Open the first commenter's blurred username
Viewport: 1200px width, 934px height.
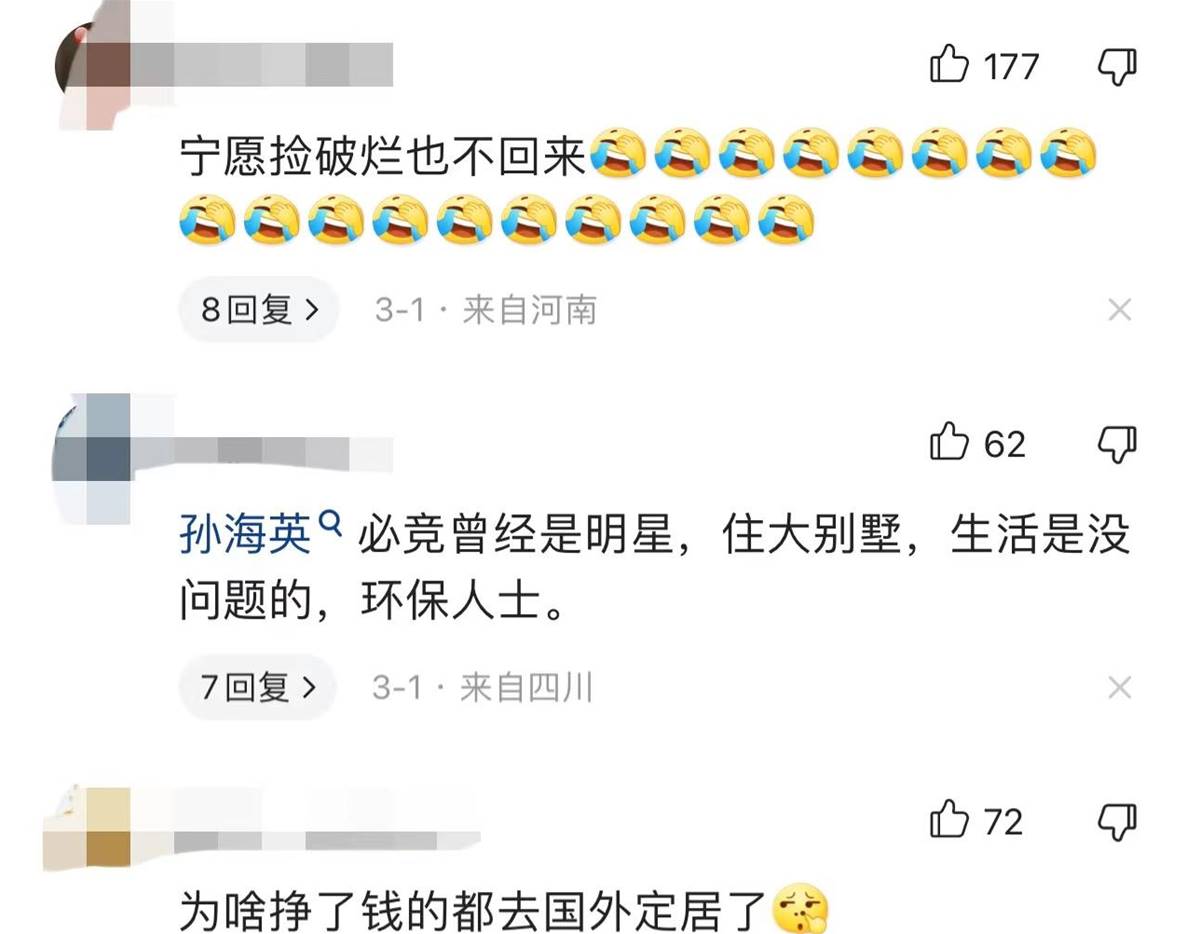285,64
